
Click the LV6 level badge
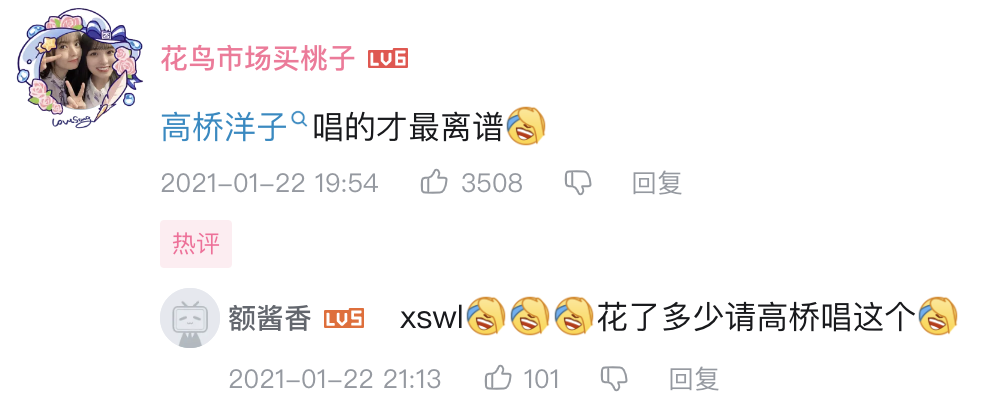click(388, 59)
